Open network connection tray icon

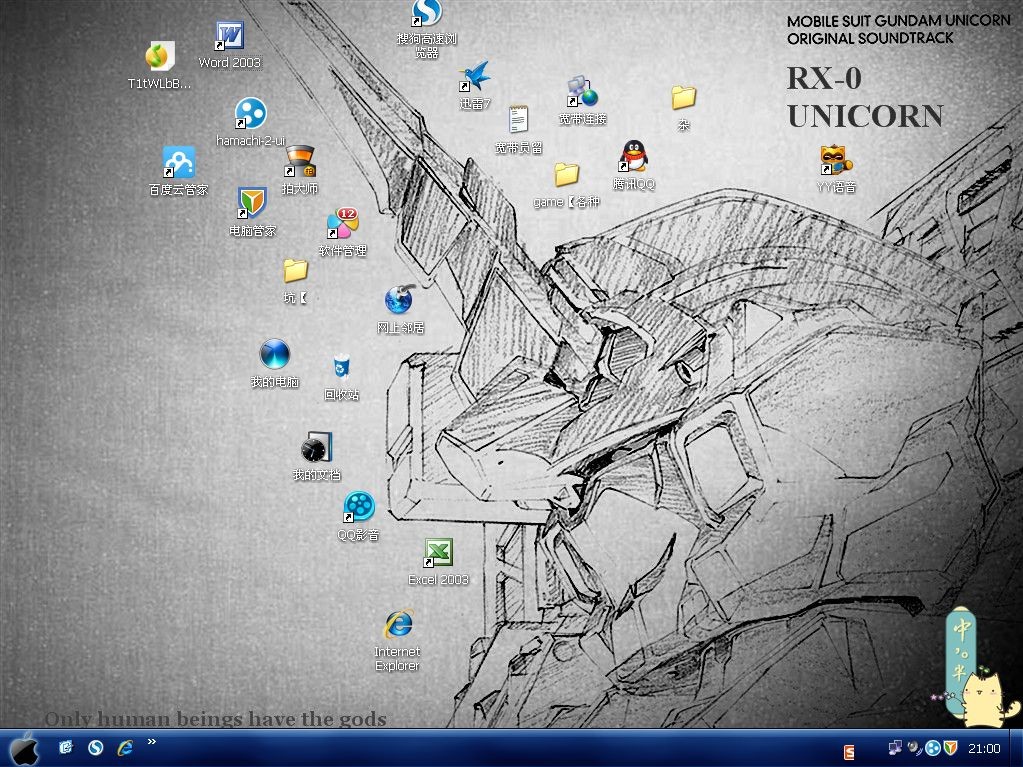coord(895,748)
